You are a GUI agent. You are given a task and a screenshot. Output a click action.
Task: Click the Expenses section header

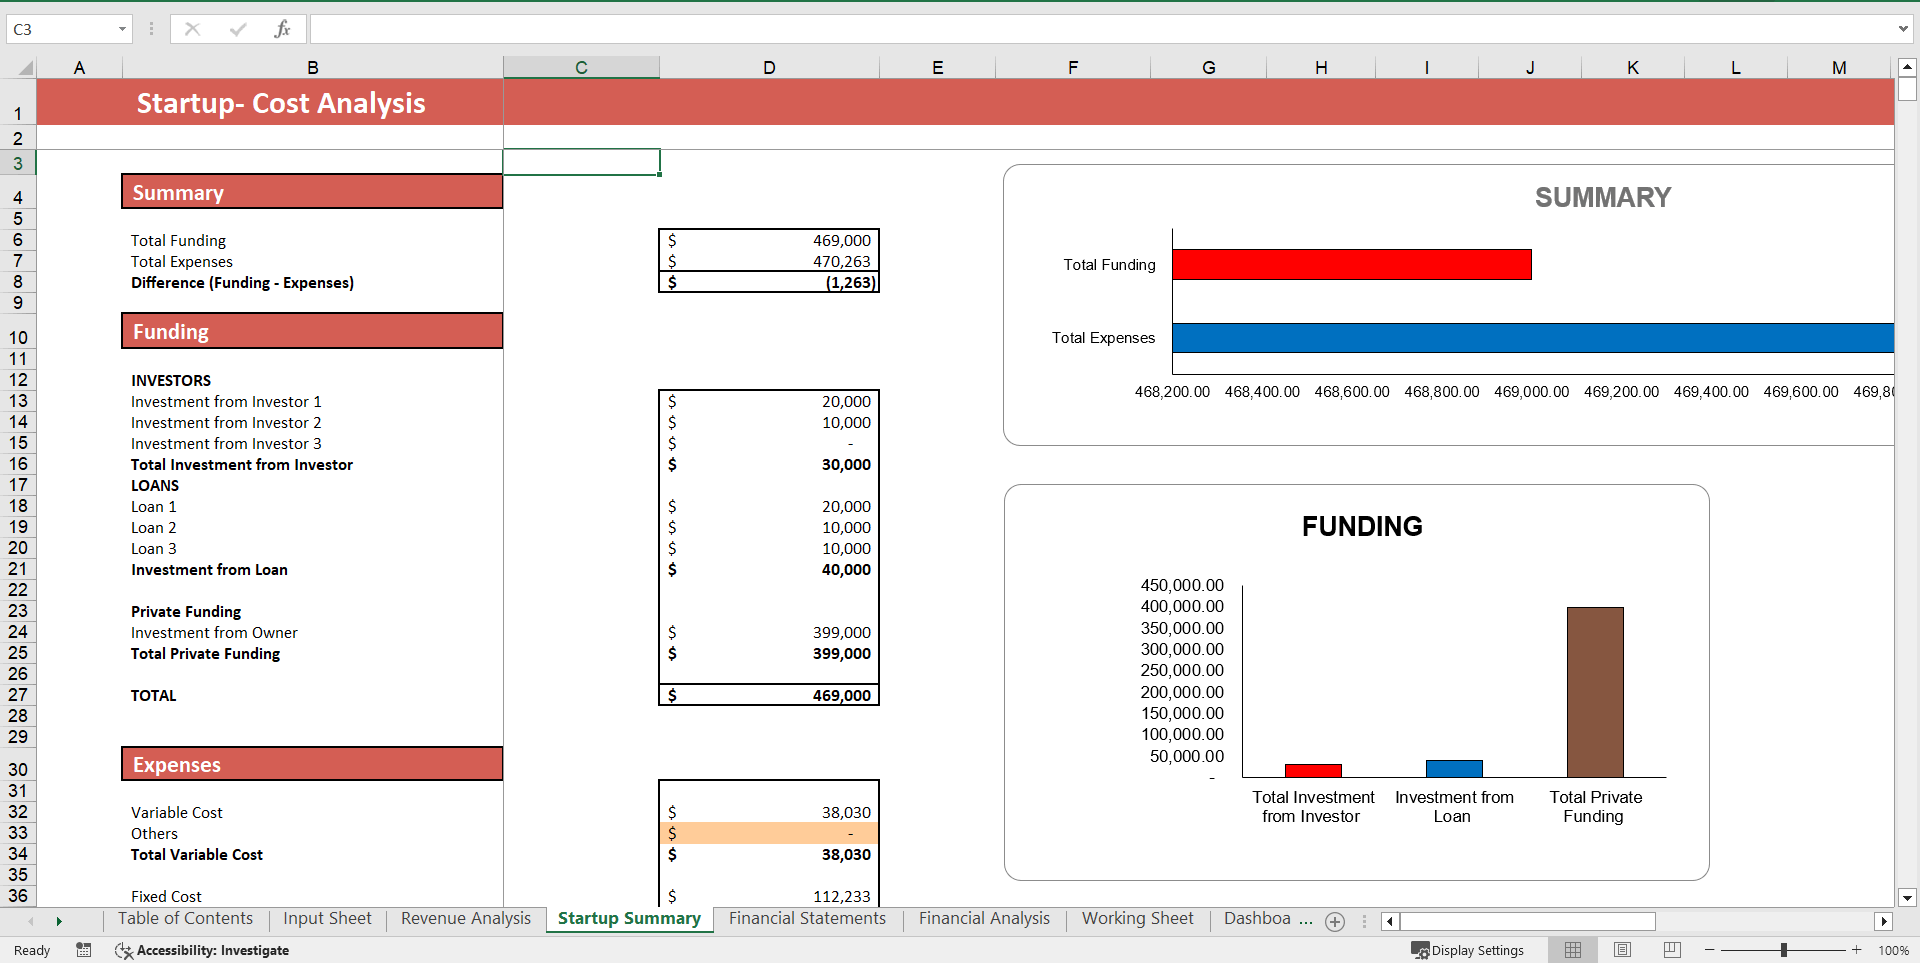312,764
